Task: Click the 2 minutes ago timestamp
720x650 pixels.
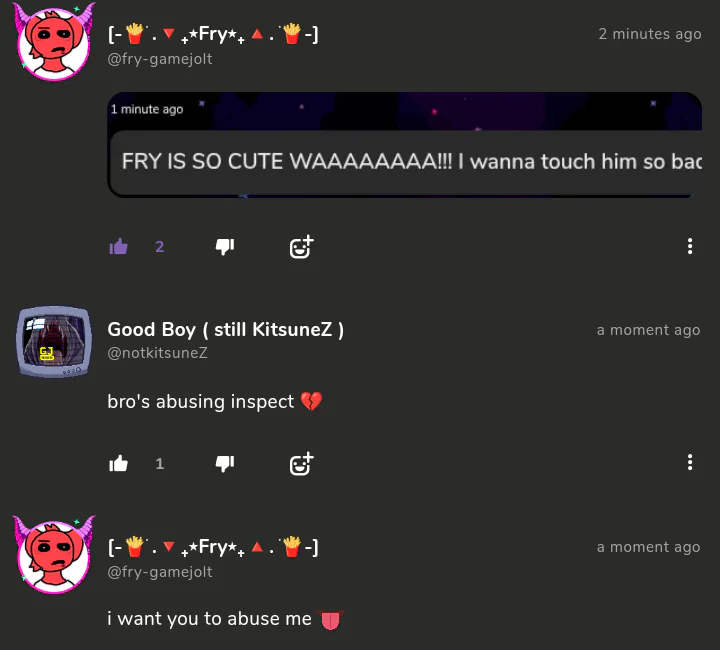Action: pos(650,34)
